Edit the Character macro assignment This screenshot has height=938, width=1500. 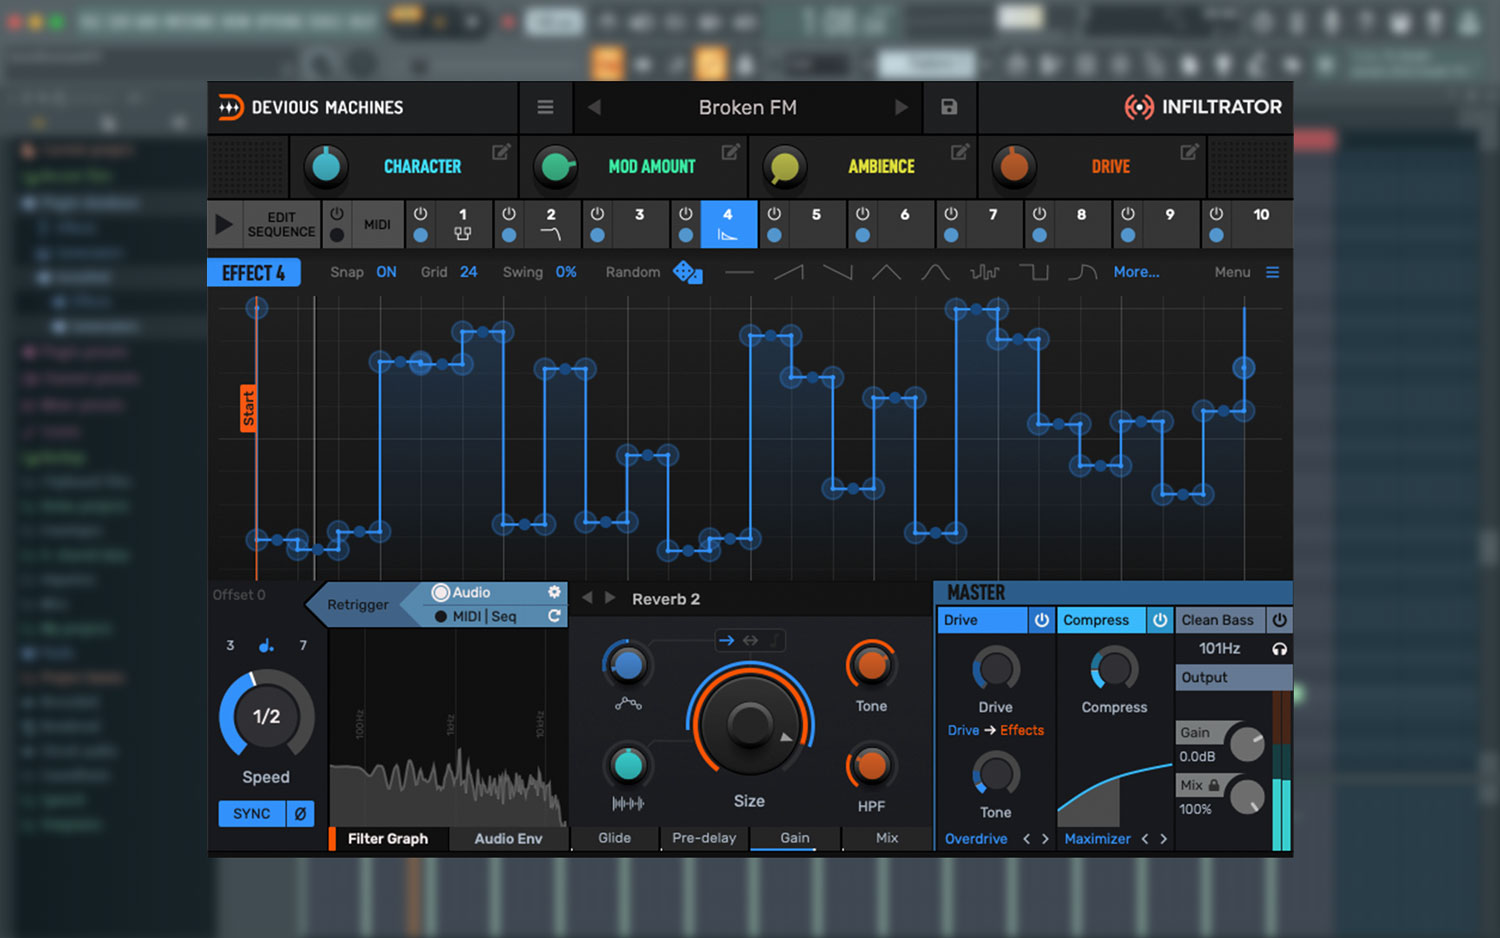[501, 152]
